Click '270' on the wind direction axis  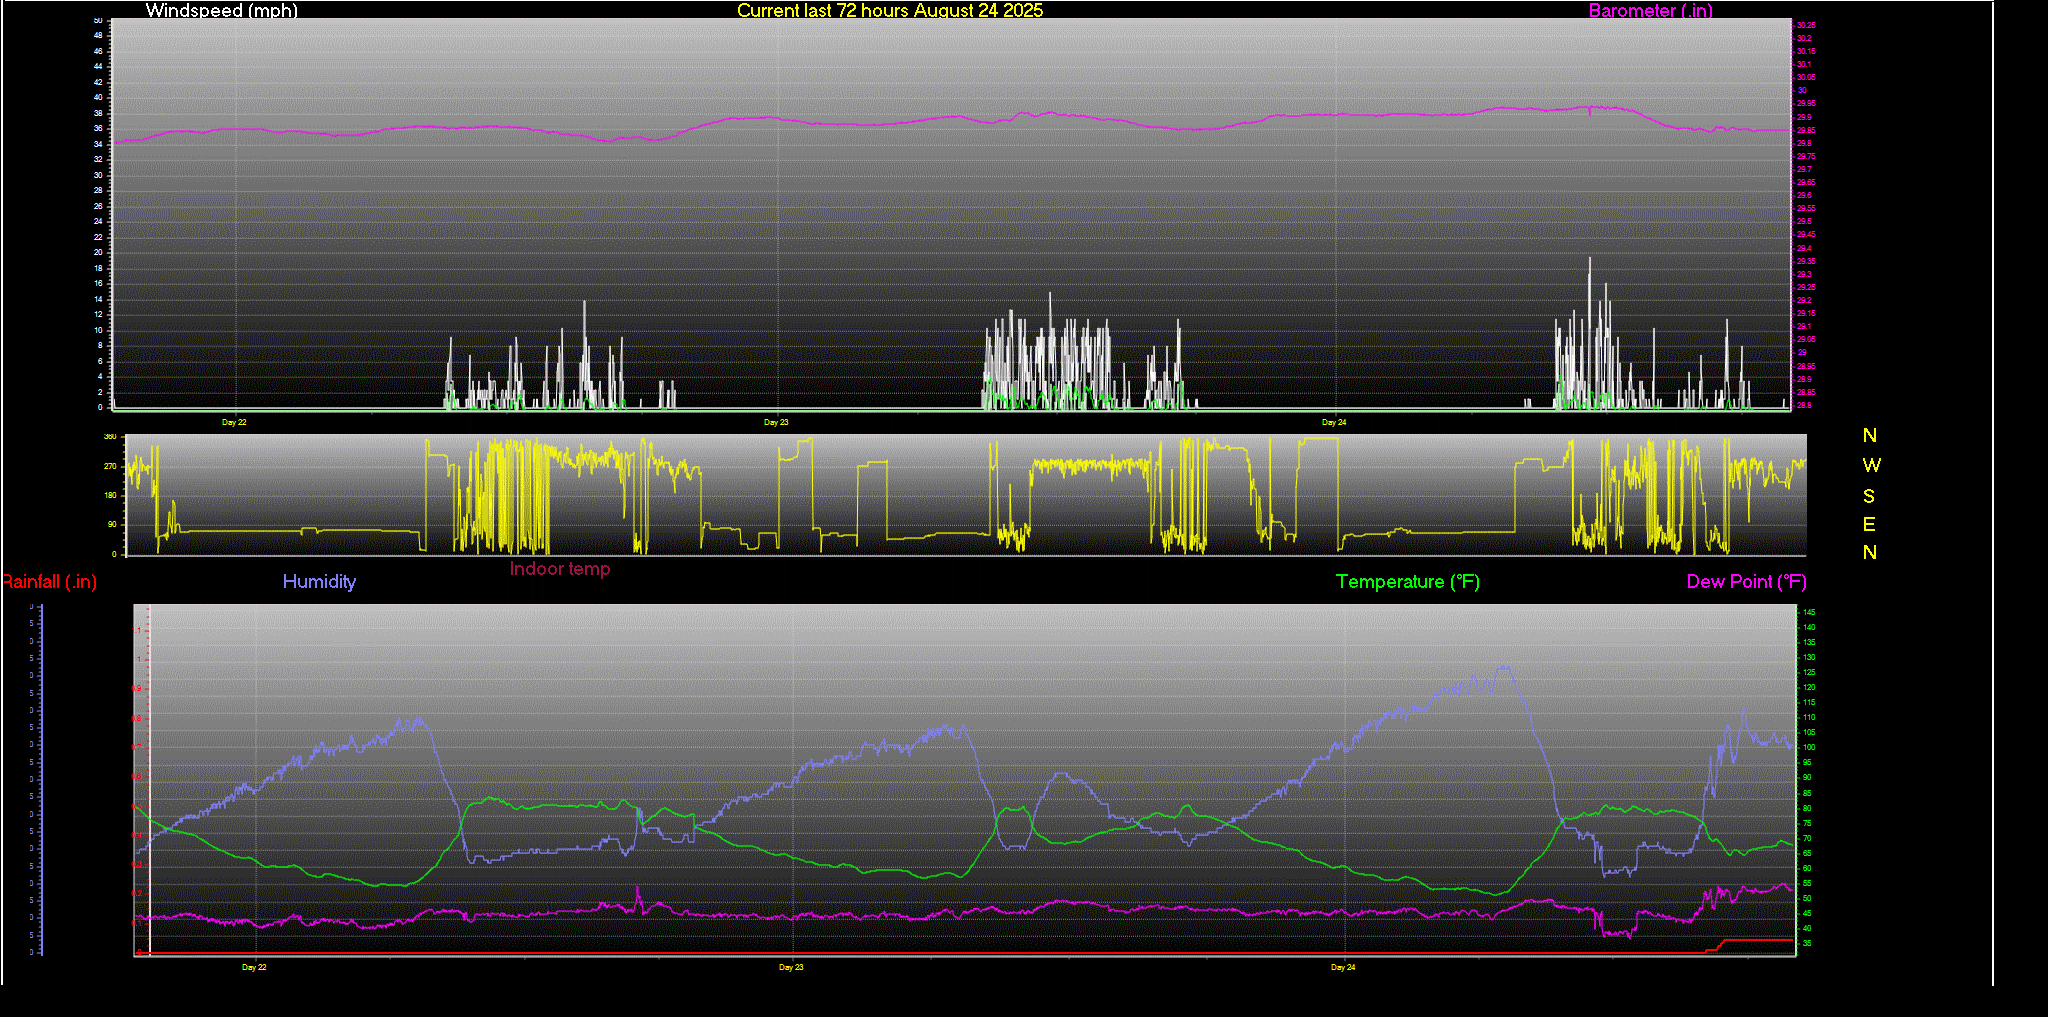110,466
